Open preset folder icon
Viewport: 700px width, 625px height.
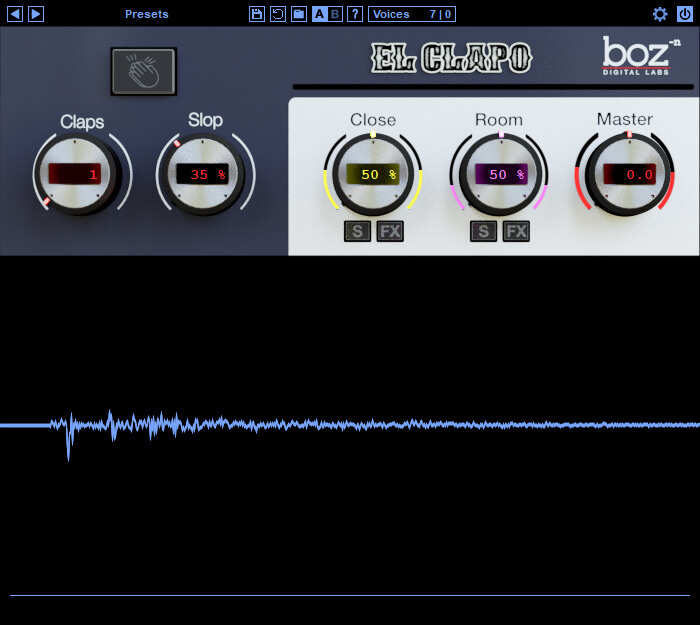pos(299,14)
